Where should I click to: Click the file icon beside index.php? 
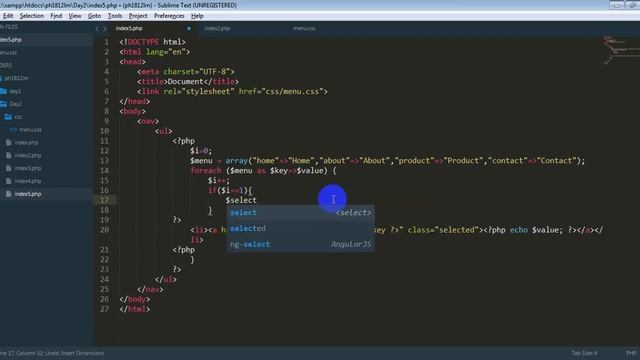[x=9, y=142]
